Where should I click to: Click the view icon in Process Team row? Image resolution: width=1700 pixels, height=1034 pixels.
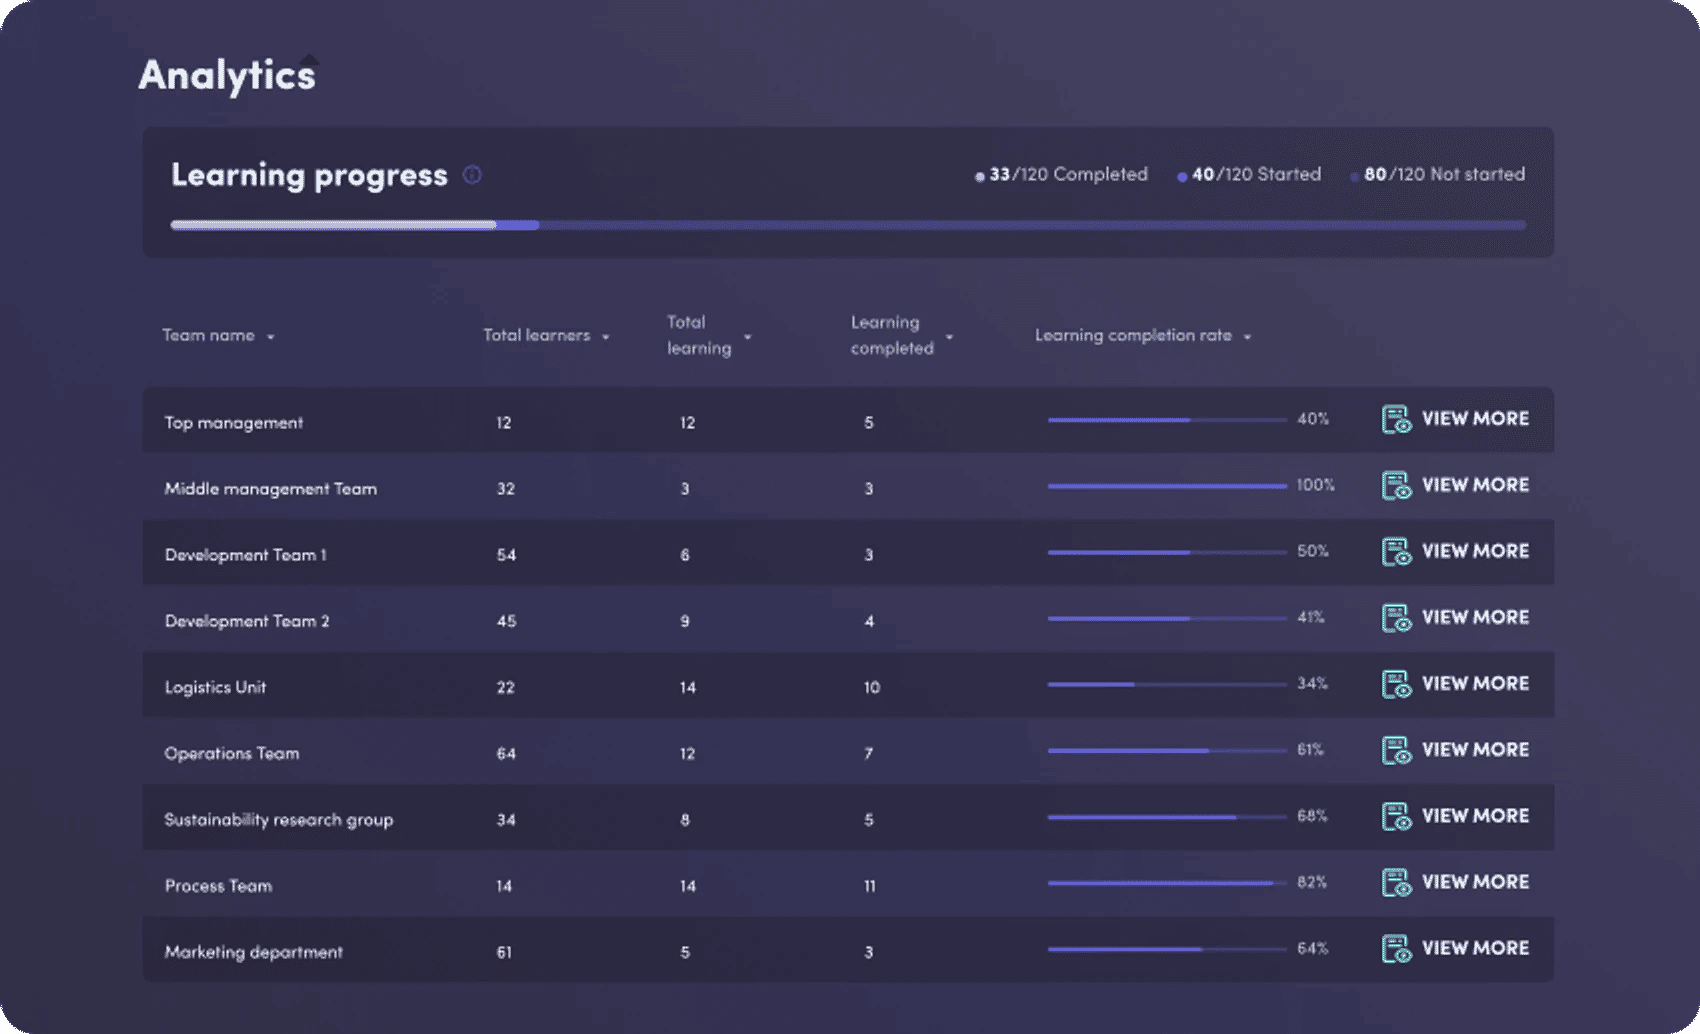point(1396,883)
